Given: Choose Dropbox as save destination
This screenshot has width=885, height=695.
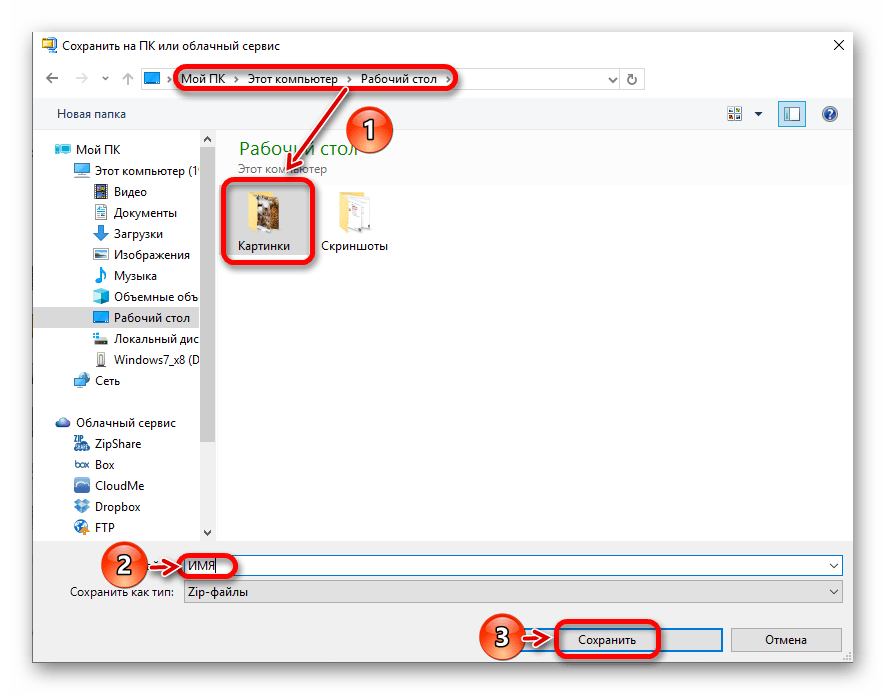Looking at the screenshot, I should pyautogui.click(x=113, y=506).
